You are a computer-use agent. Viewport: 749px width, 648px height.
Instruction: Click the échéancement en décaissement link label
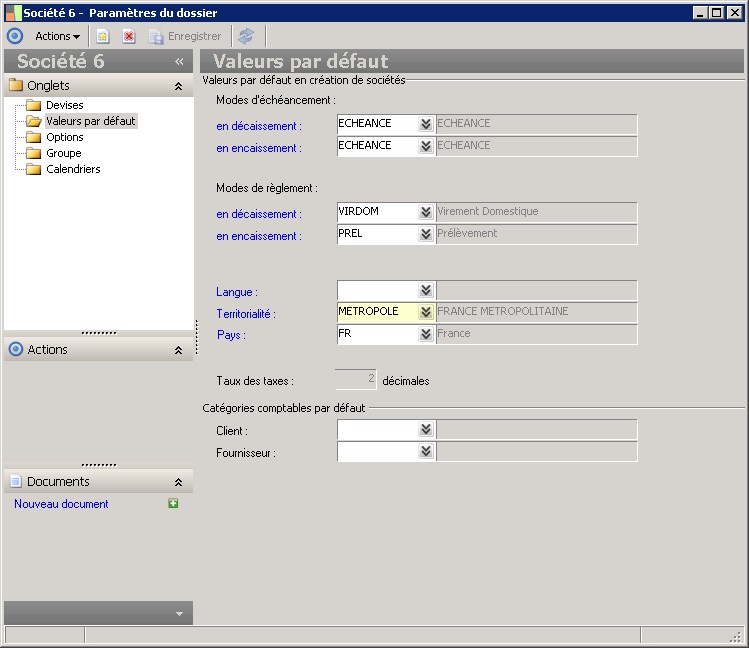(x=259, y=126)
